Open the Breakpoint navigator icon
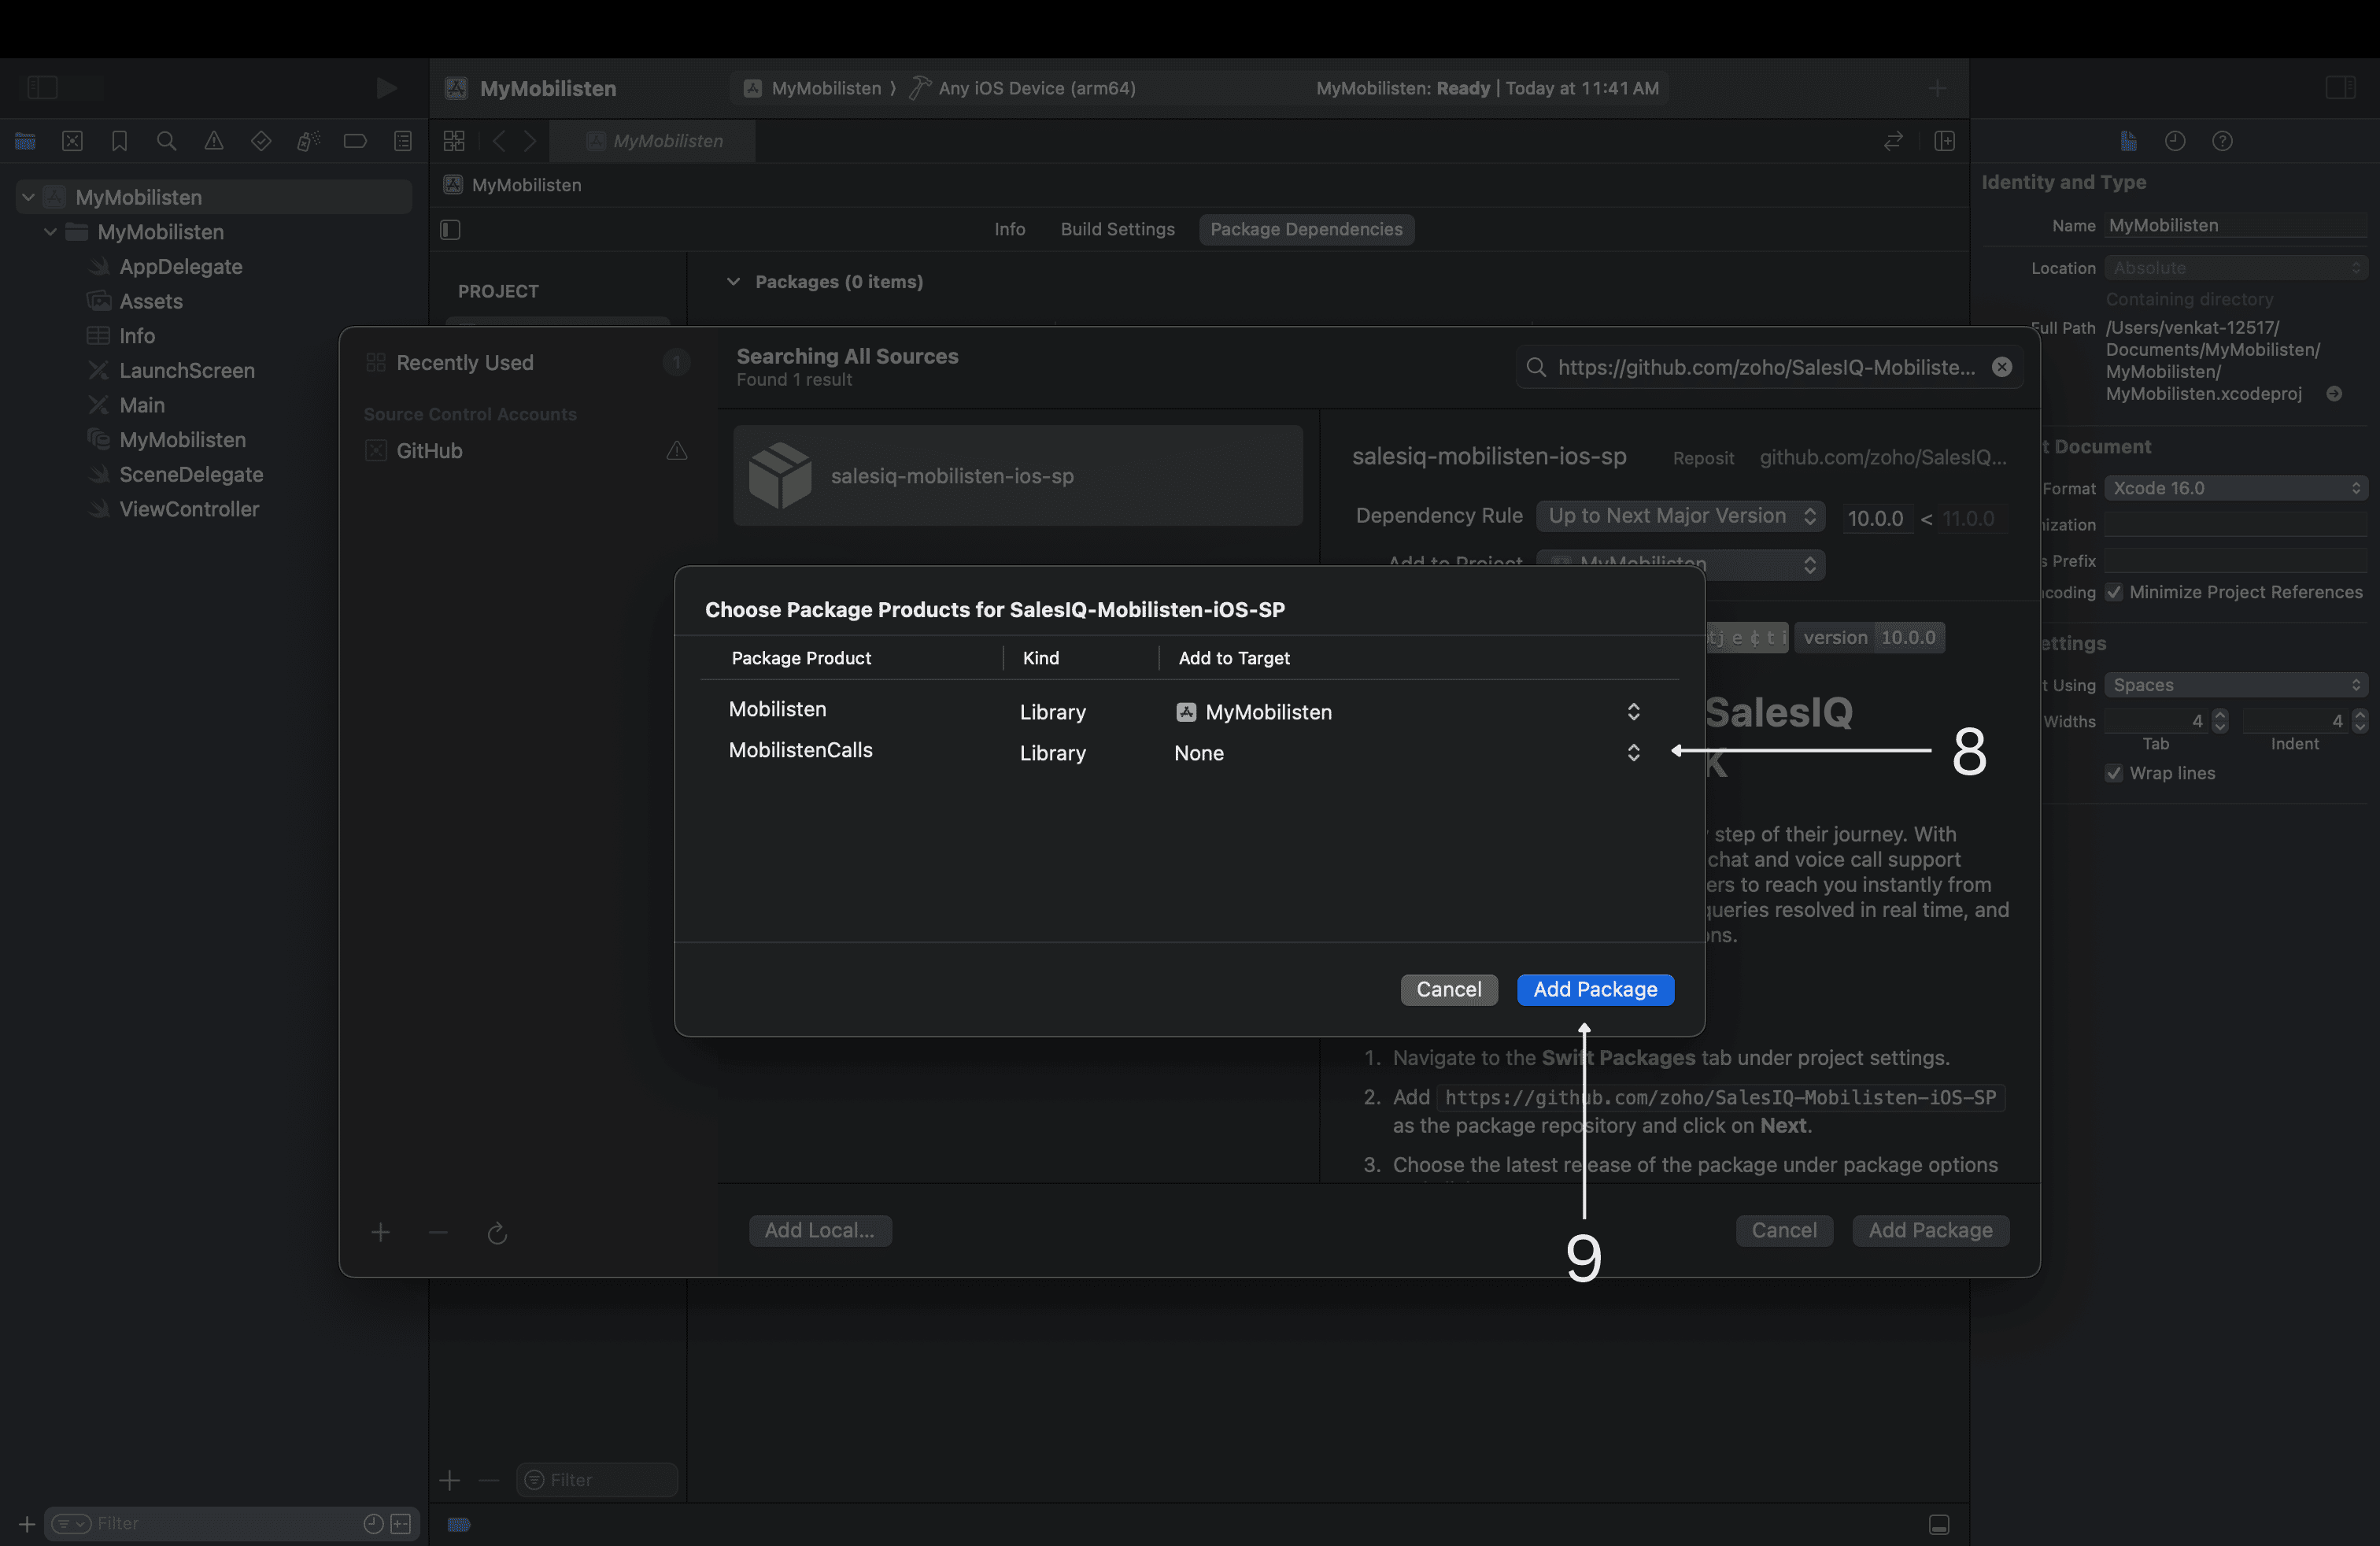Screen dimensions: 2380x1546 (x=355, y=141)
